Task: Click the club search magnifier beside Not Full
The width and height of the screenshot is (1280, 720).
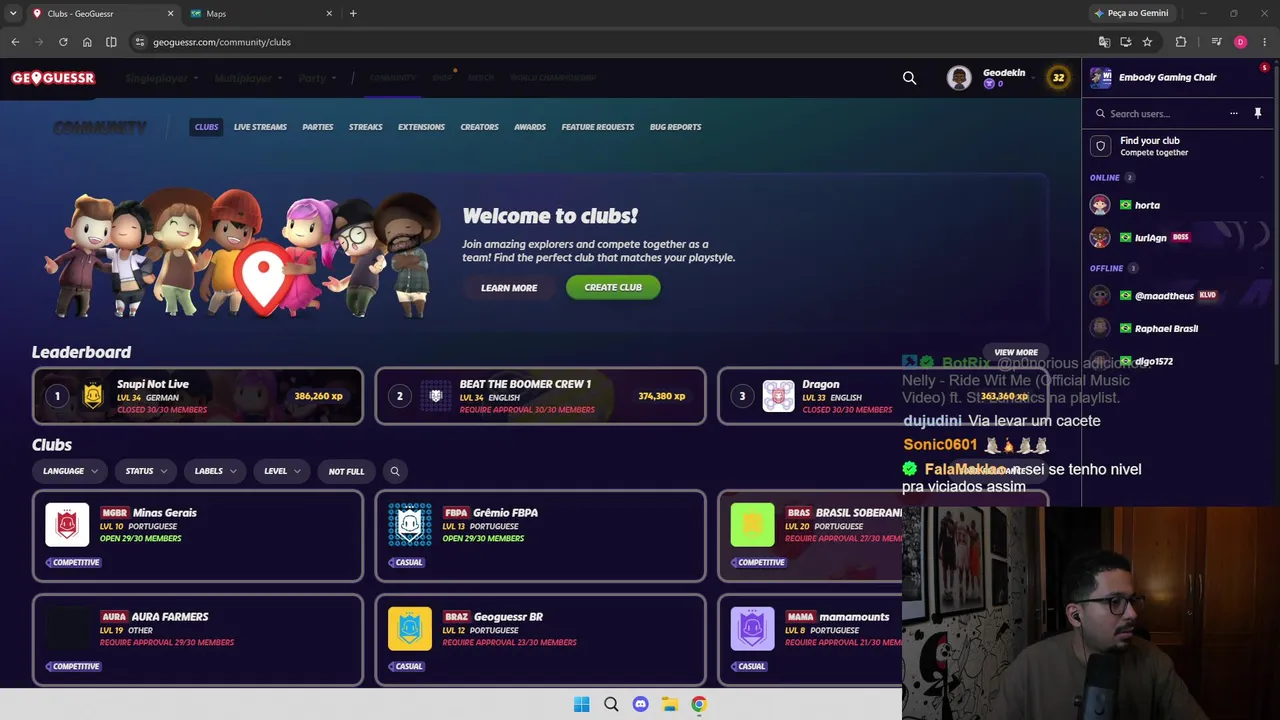Action: tap(395, 471)
